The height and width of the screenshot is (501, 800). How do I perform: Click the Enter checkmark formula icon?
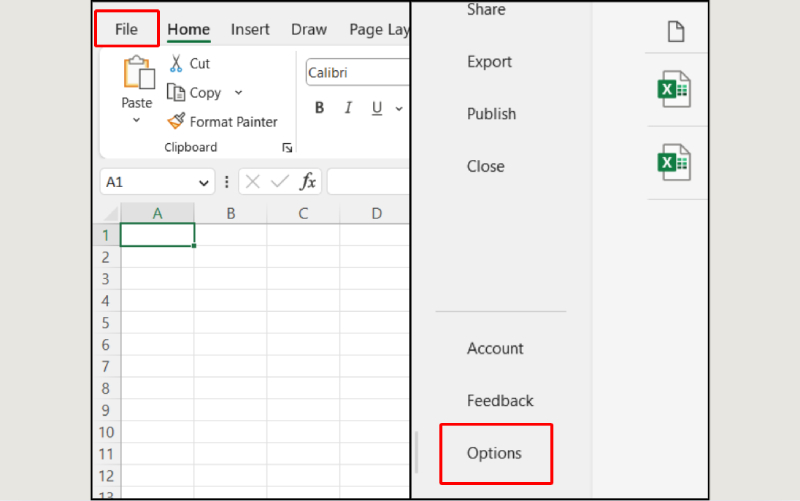[x=280, y=182]
